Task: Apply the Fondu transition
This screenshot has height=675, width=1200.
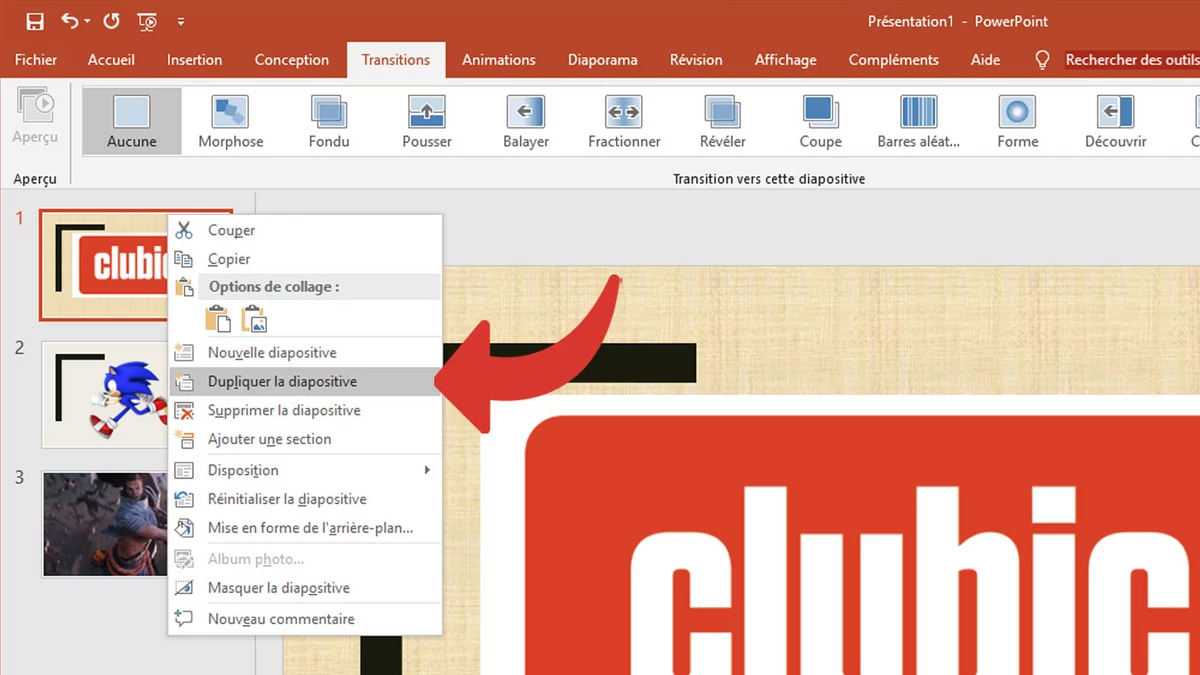Action: point(328,120)
